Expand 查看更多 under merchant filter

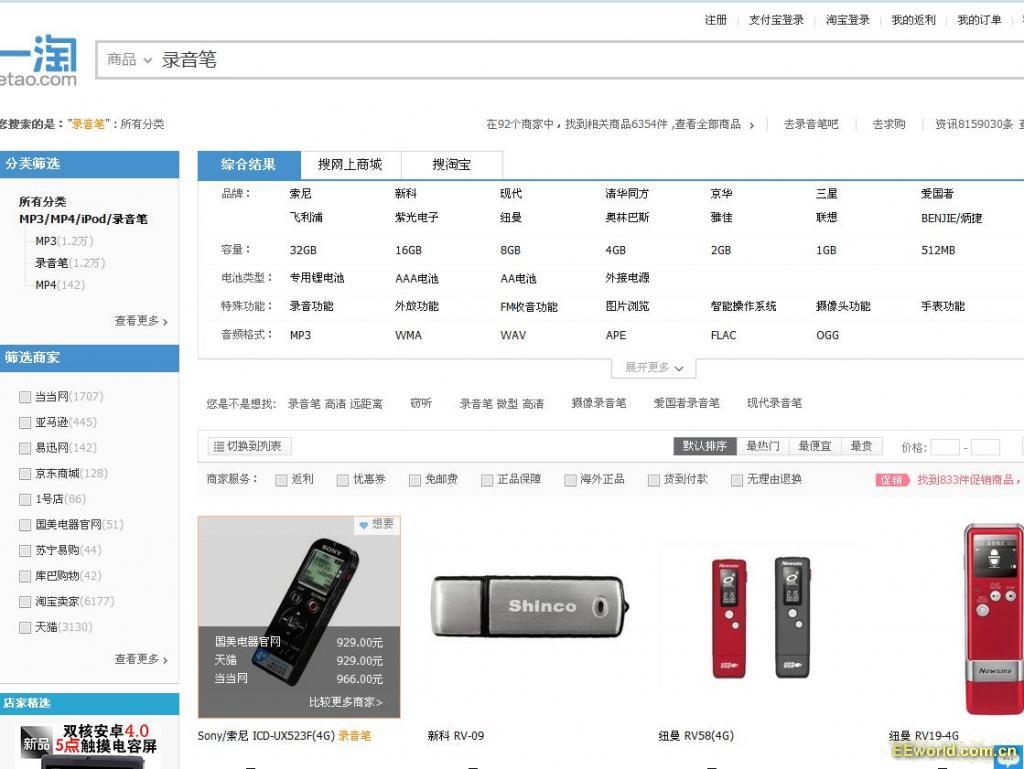point(141,659)
